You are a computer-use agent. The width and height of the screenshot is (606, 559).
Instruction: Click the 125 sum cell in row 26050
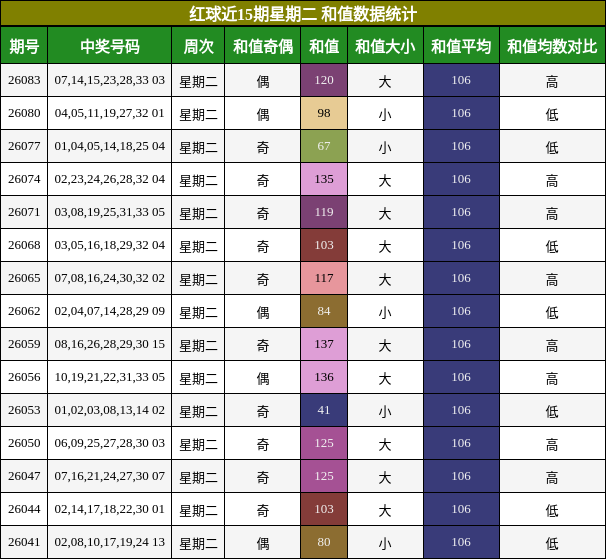click(x=324, y=443)
